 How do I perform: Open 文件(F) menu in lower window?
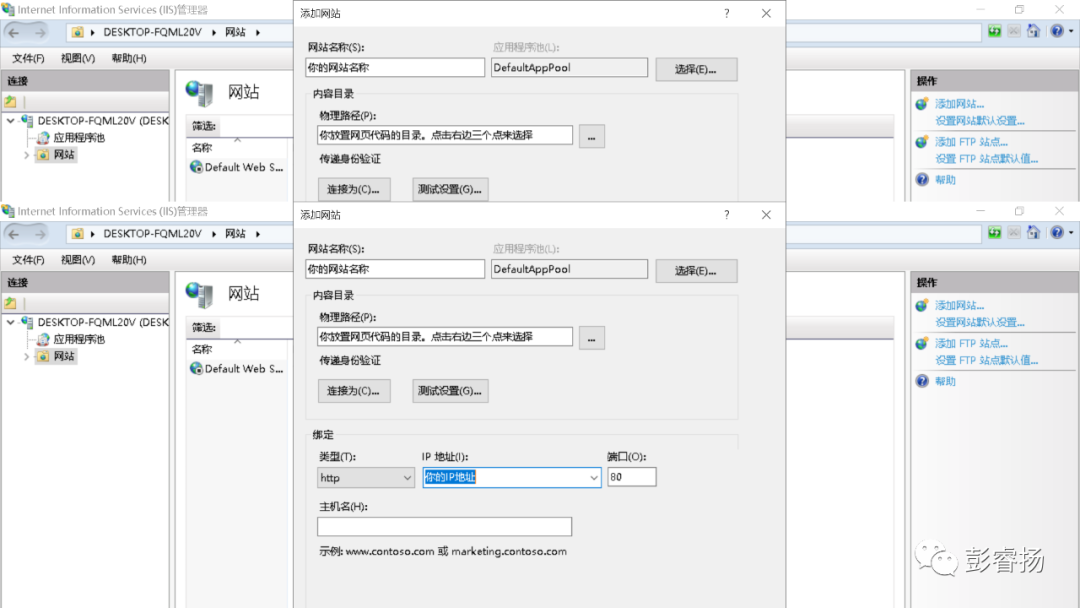tap(28, 260)
